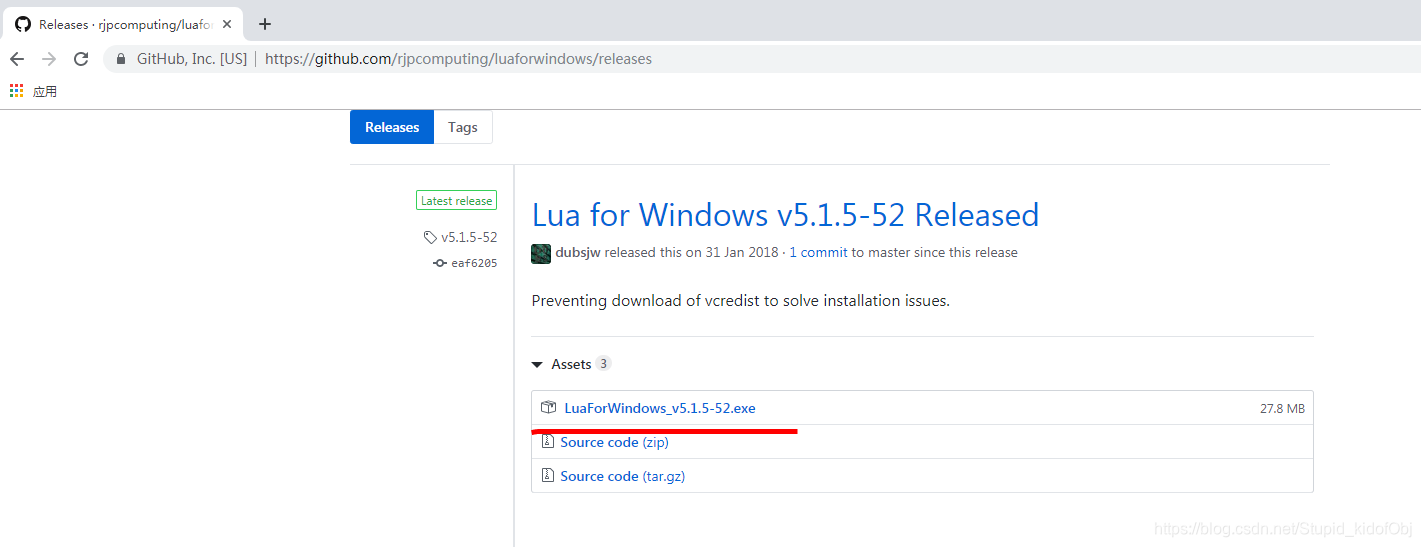
Task: Click the archive icon for Source code (tar.gz)
Action: tap(547, 476)
